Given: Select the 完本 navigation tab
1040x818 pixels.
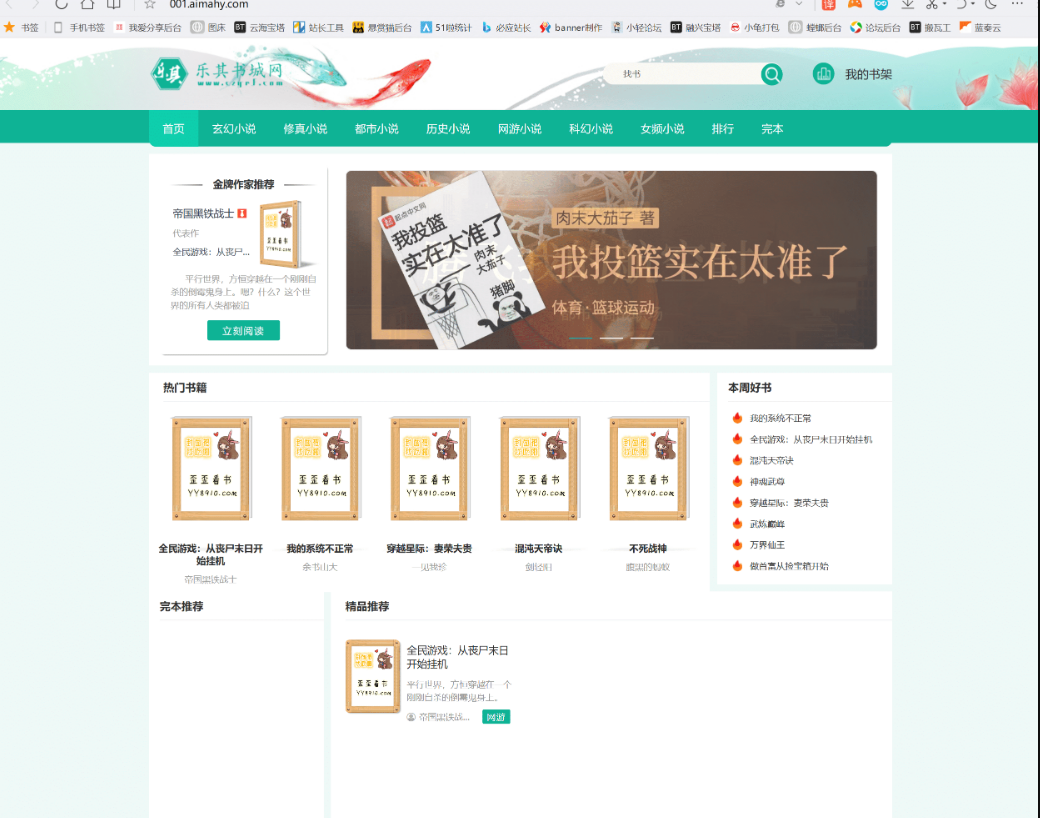Looking at the screenshot, I should click(772, 129).
